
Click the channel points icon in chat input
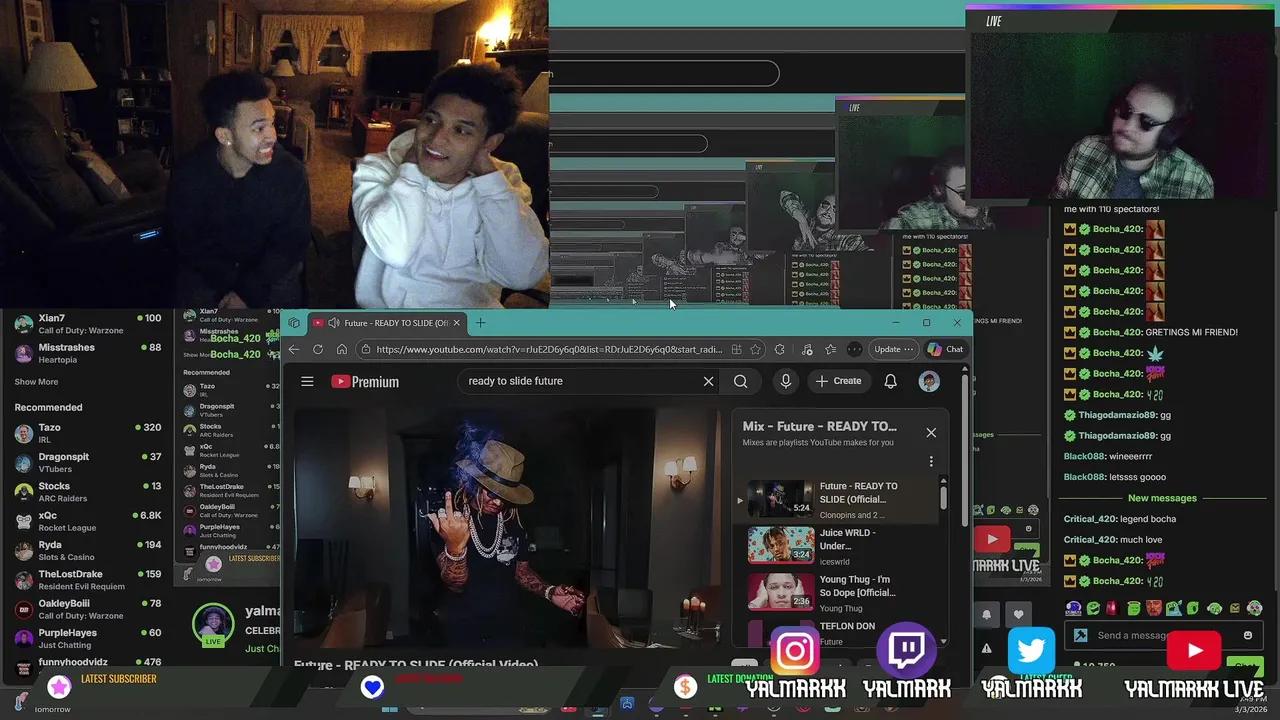pyautogui.click(x=1081, y=634)
